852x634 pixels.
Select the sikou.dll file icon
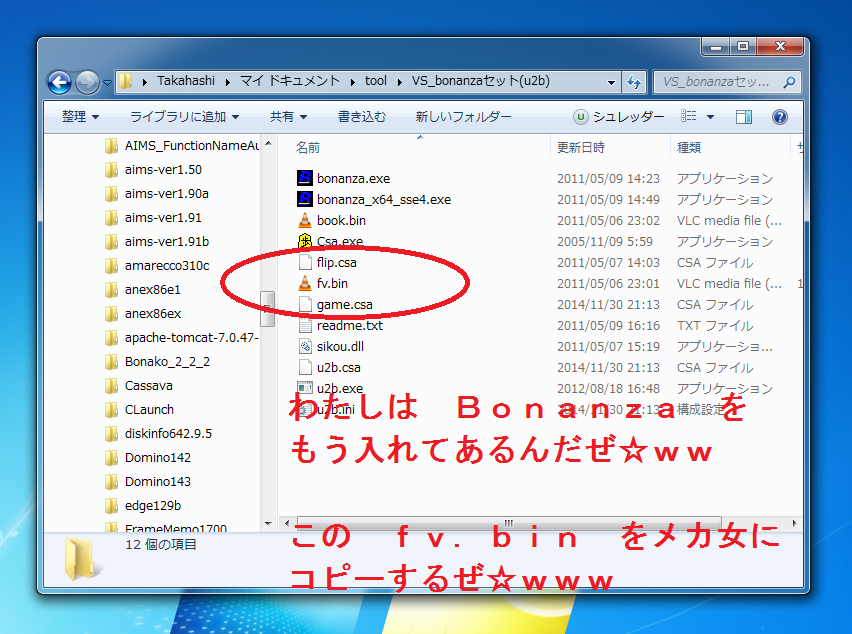click(305, 346)
